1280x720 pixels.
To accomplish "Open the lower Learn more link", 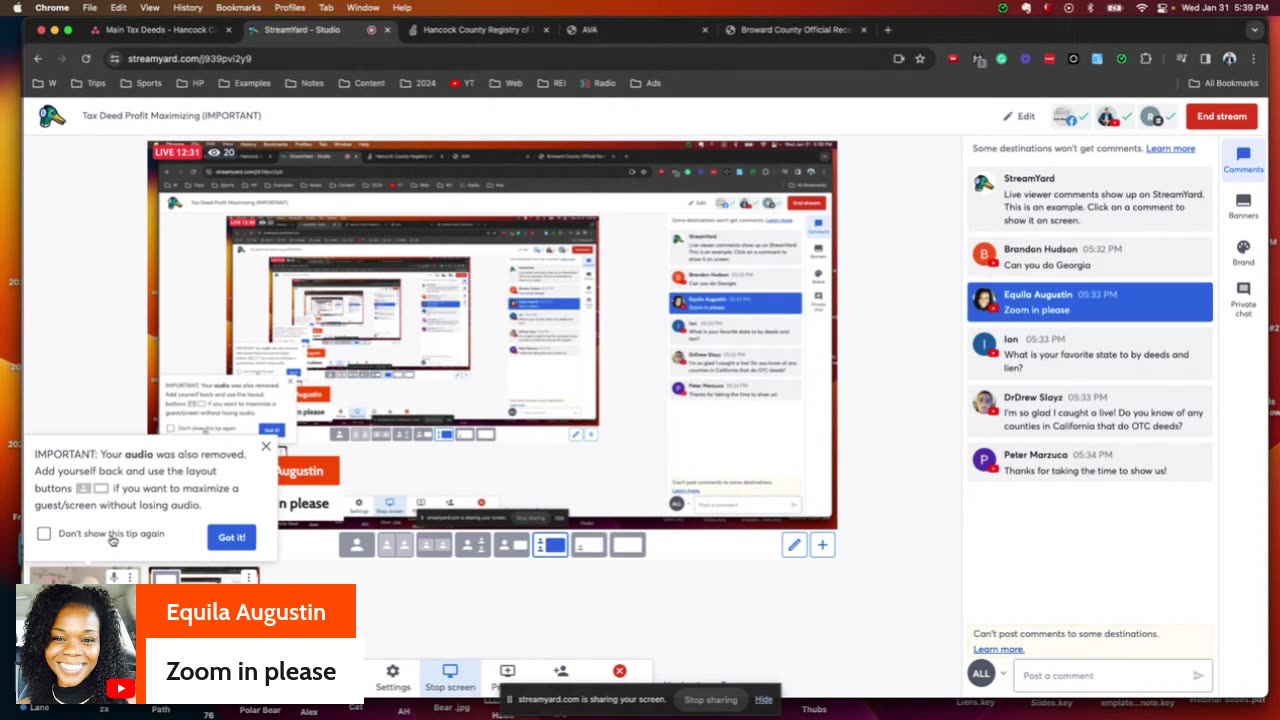I will [998, 649].
